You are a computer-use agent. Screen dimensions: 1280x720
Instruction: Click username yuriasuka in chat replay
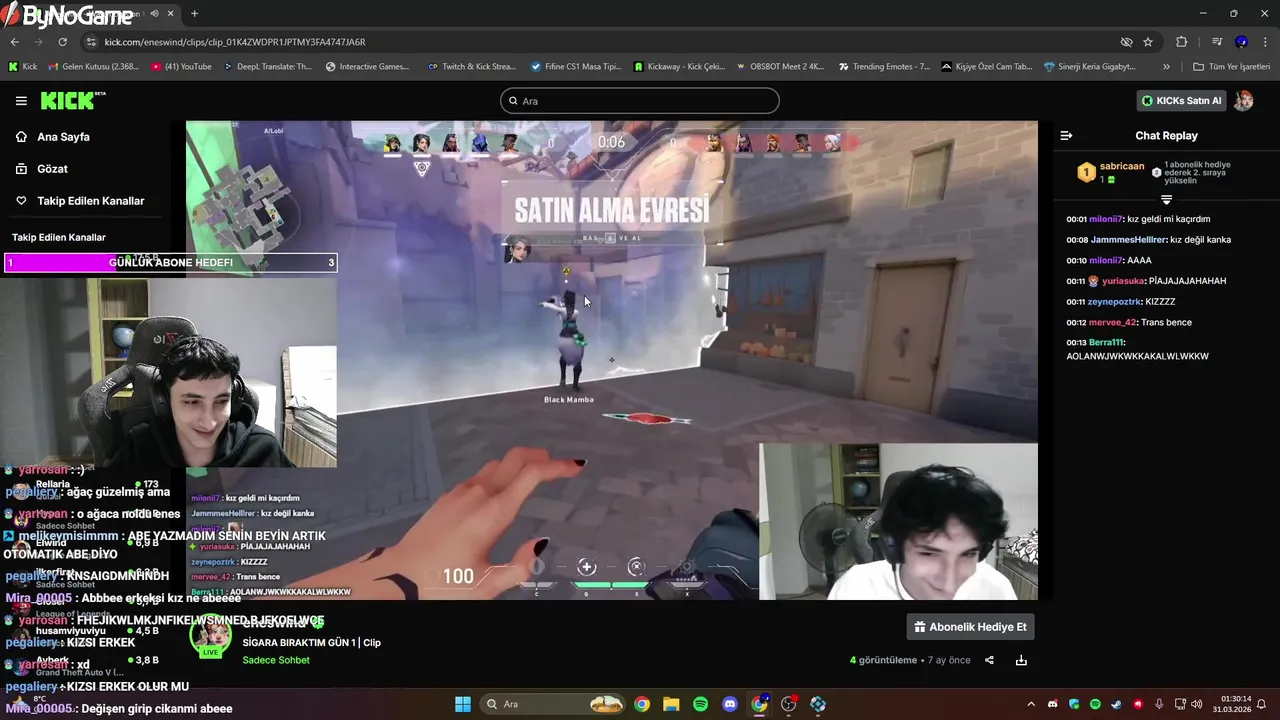1124,281
